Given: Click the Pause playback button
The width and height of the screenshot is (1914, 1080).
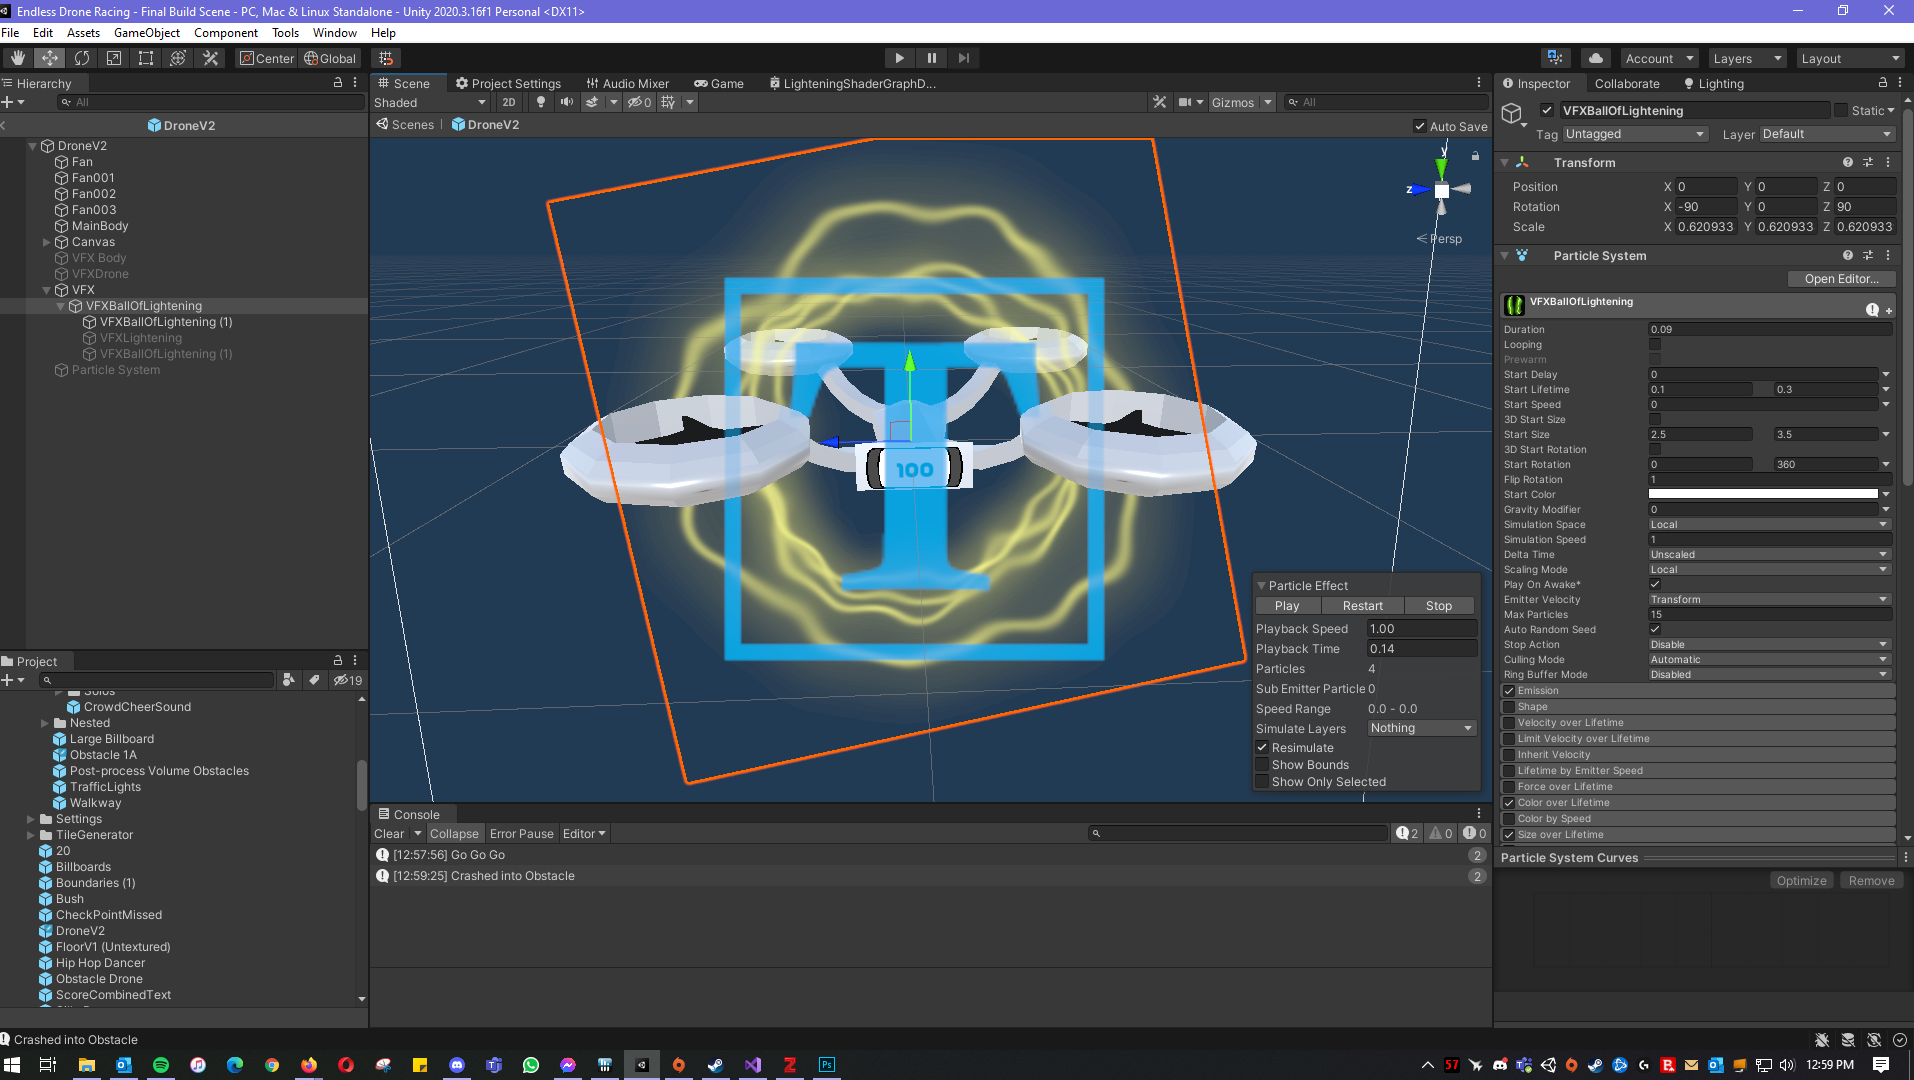Looking at the screenshot, I should click(931, 58).
